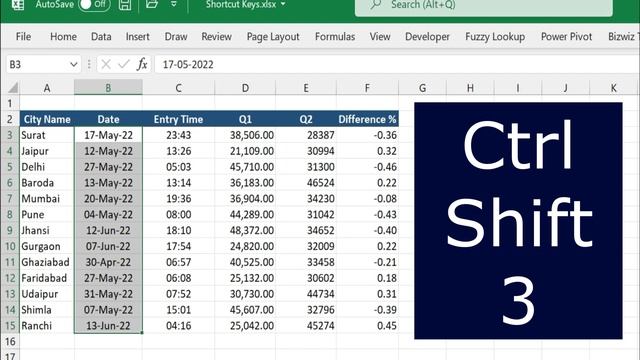Click the Difference % header cell
The height and width of the screenshot is (360, 640).
[x=367, y=119]
